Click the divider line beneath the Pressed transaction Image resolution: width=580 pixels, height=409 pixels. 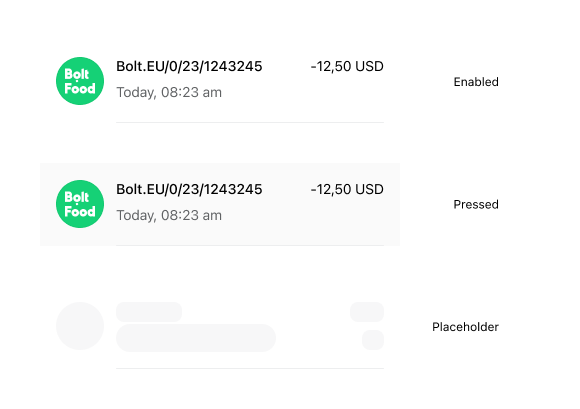coord(250,245)
